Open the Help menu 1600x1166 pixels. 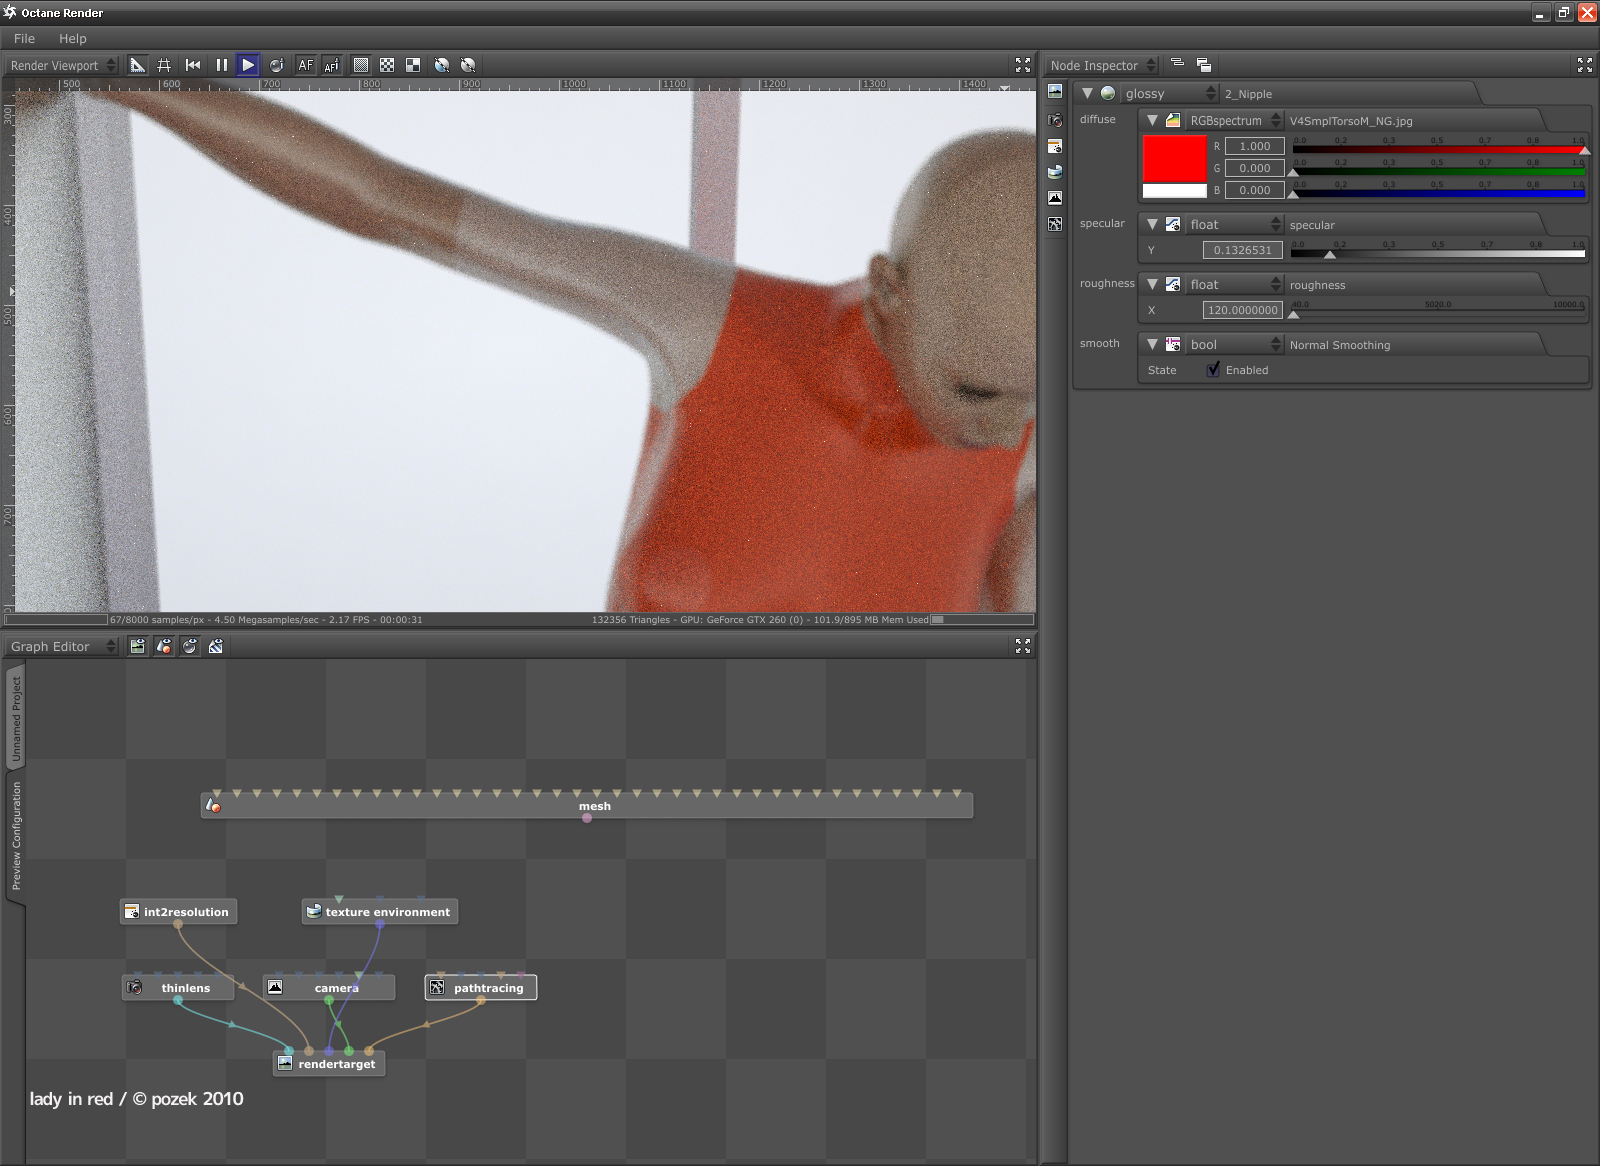[x=73, y=38]
